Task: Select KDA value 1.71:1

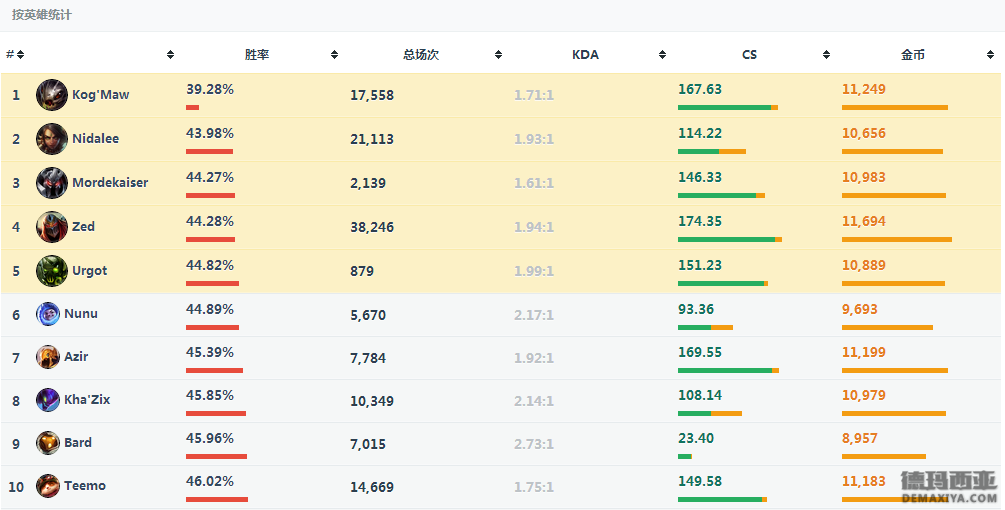Action: (534, 95)
